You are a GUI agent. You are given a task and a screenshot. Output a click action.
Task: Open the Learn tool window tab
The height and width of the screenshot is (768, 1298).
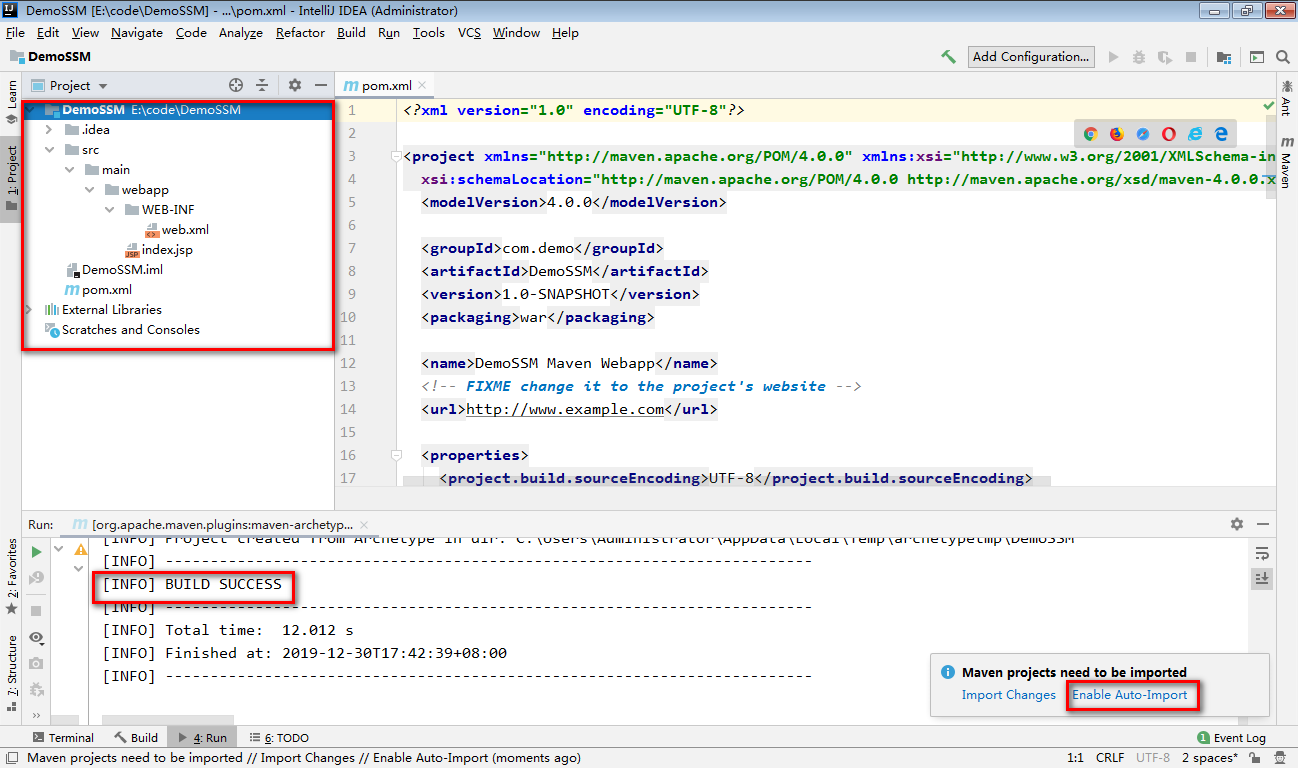[x=12, y=101]
